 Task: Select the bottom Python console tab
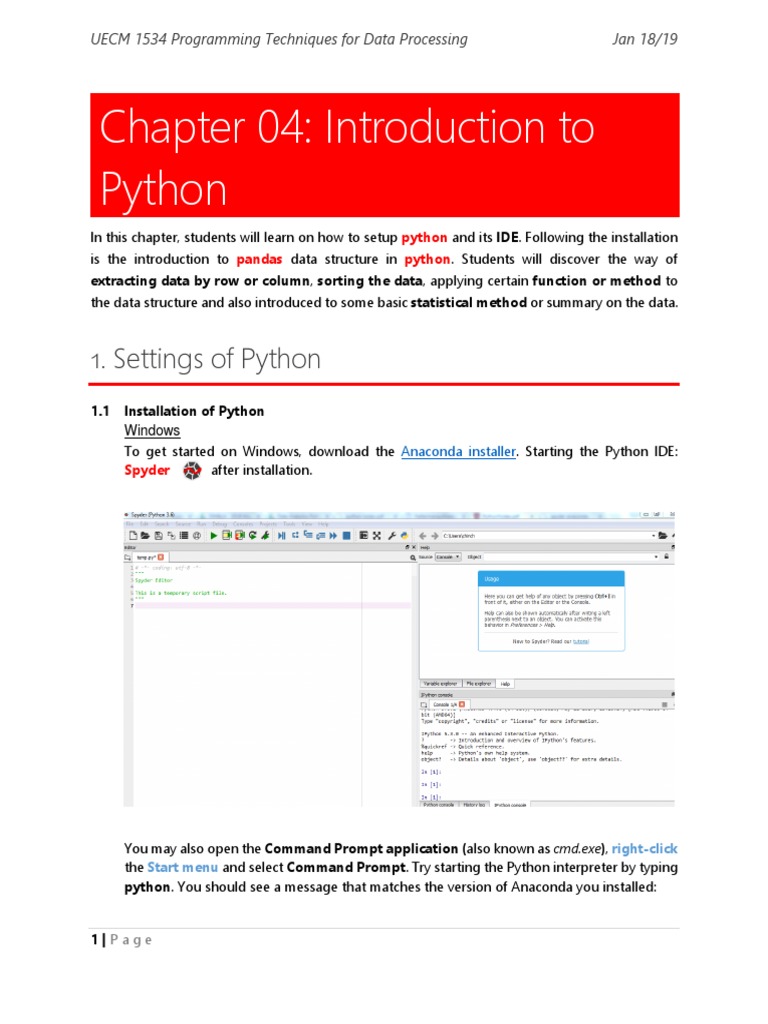438,805
